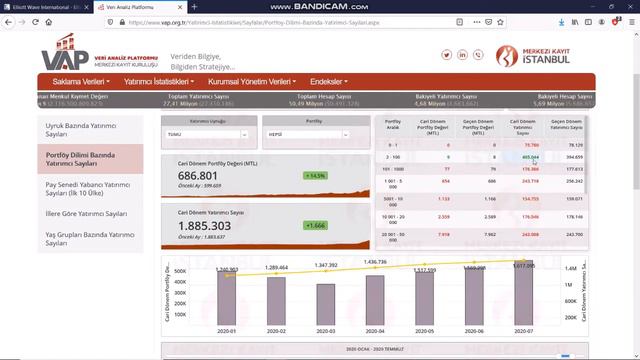Open the LinkedIn social icon
The width and height of the screenshot is (640, 360).
click(x=462, y=55)
